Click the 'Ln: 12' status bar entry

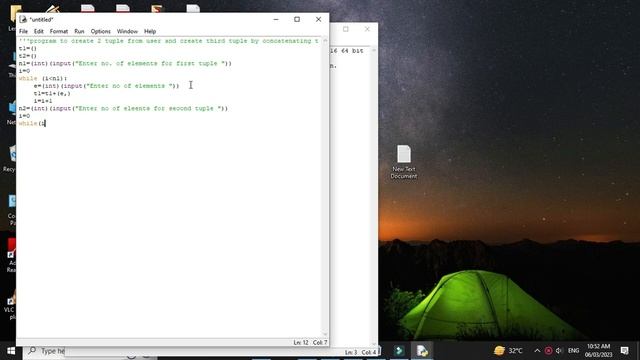pos(301,342)
